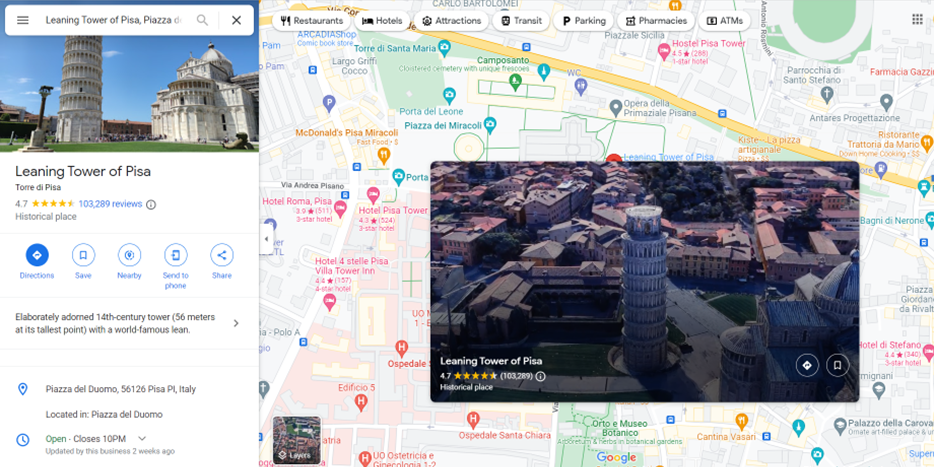The height and width of the screenshot is (467, 934).
Task: Select Cantina Vasari restaurant pin
Action: click(x=742, y=421)
